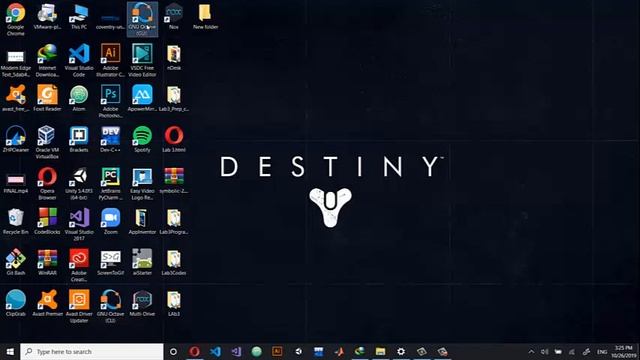Select the Easy Video Logo Remover shortcut
This screenshot has width=640, height=360.
coord(142,183)
